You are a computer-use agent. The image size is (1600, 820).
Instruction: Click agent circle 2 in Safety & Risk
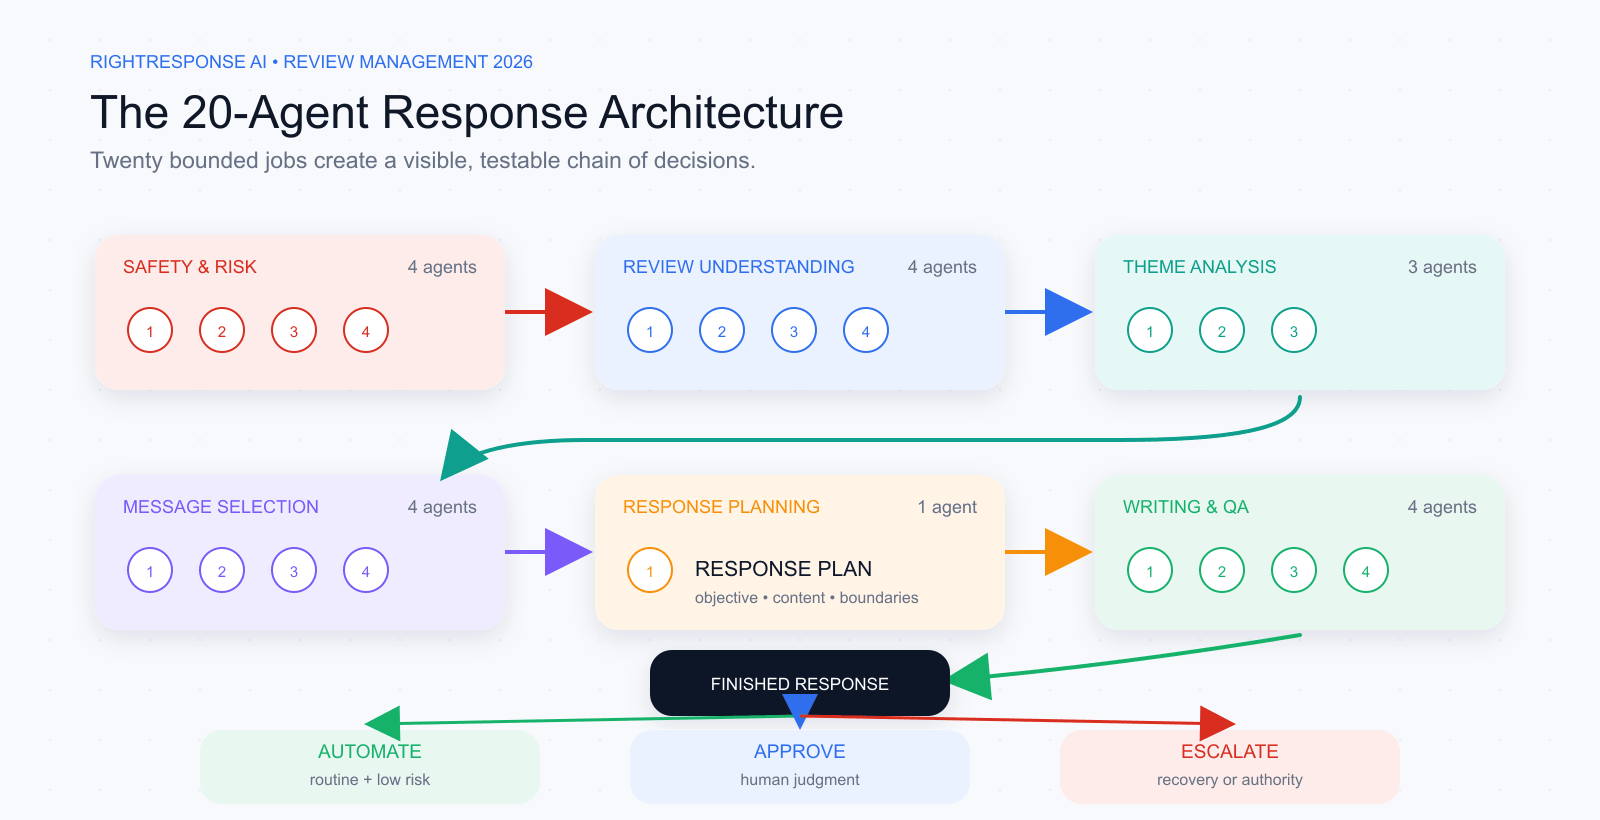(x=222, y=331)
